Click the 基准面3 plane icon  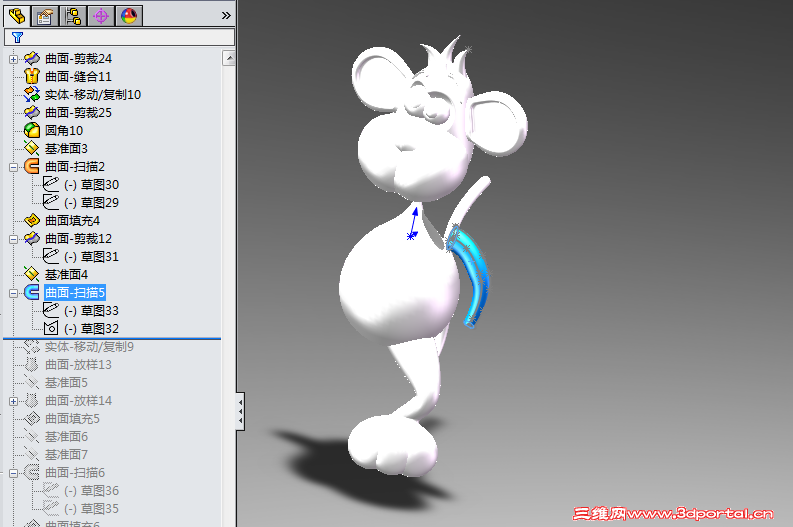pos(31,148)
